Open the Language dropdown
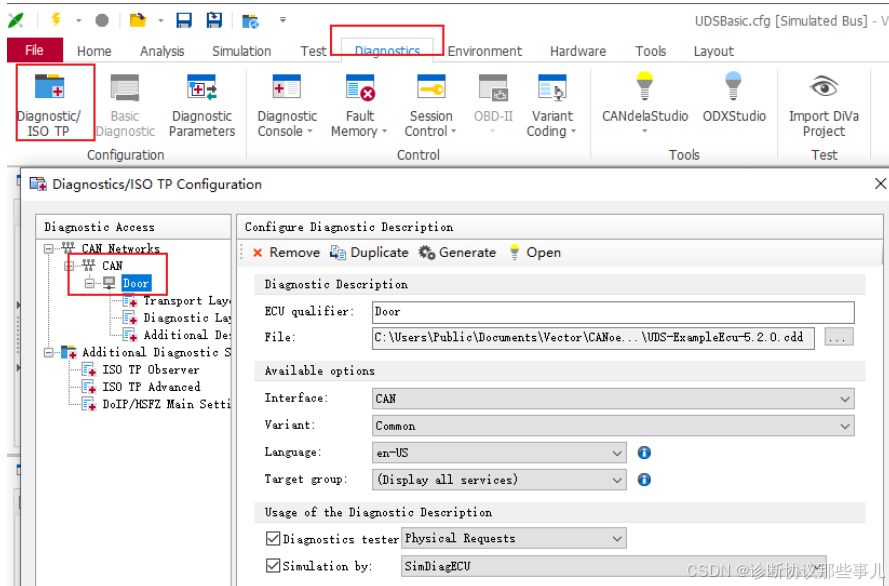The image size is (889, 586). [x=499, y=453]
